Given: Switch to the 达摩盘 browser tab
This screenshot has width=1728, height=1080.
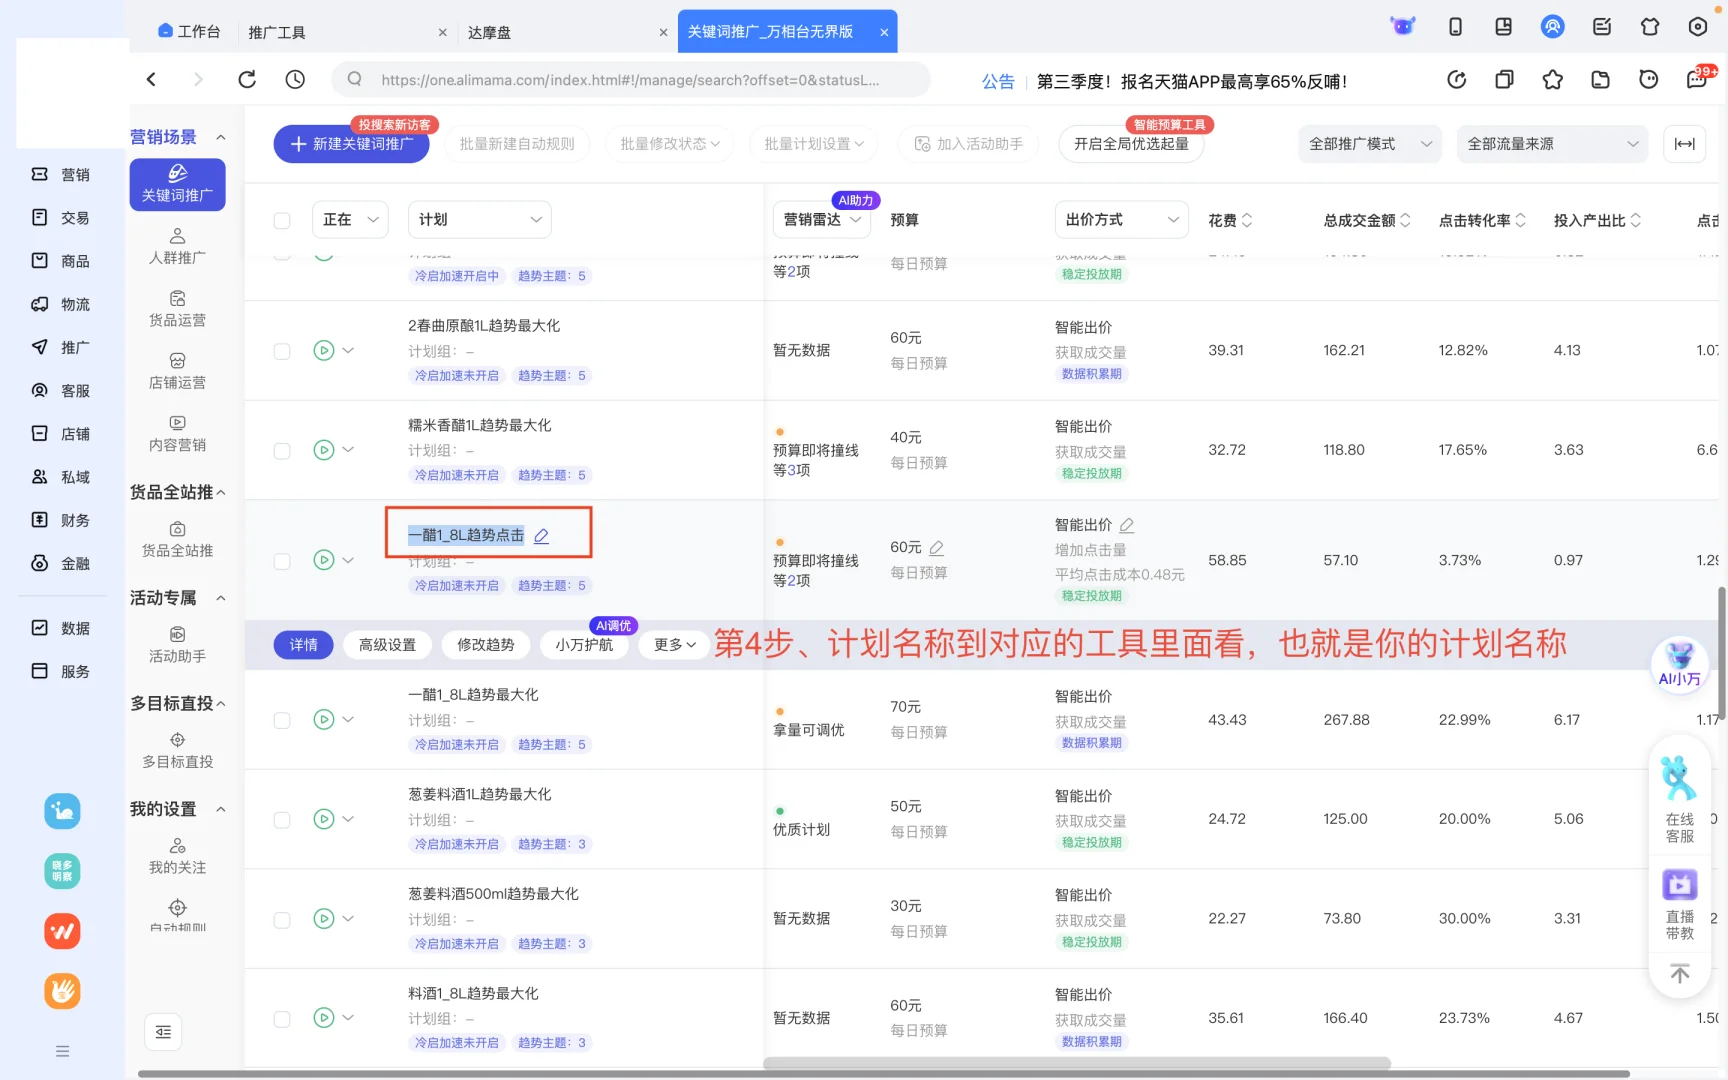Looking at the screenshot, I should click(x=489, y=31).
